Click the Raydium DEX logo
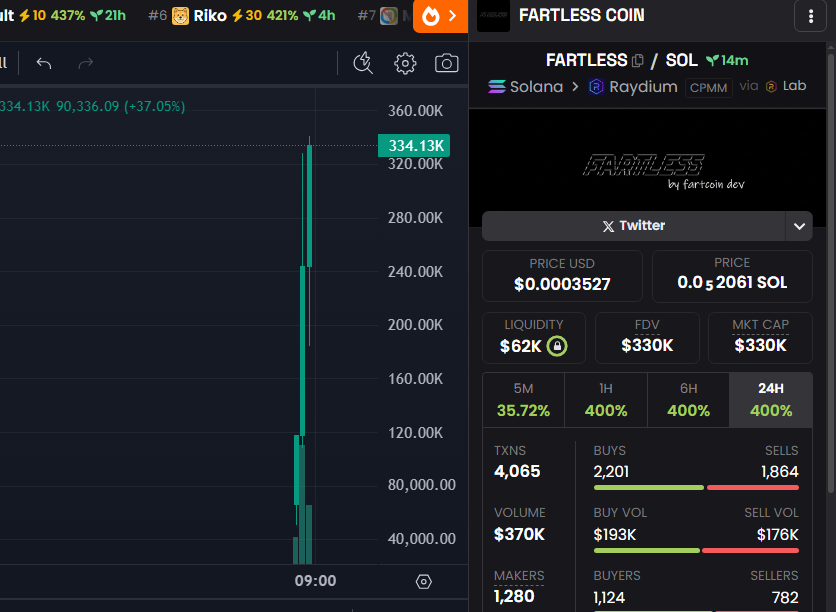 596,86
